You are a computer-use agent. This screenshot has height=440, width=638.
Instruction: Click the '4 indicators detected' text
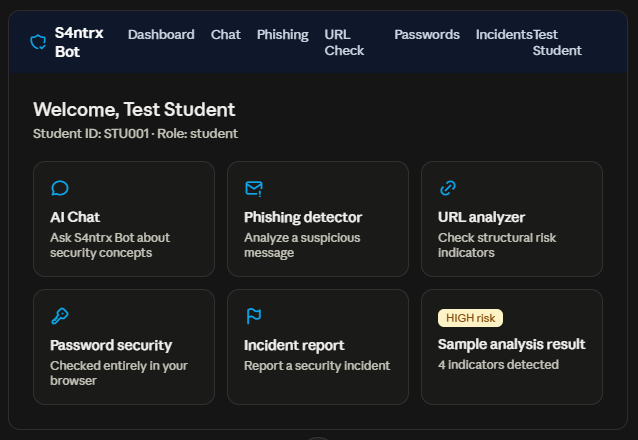(498, 365)
